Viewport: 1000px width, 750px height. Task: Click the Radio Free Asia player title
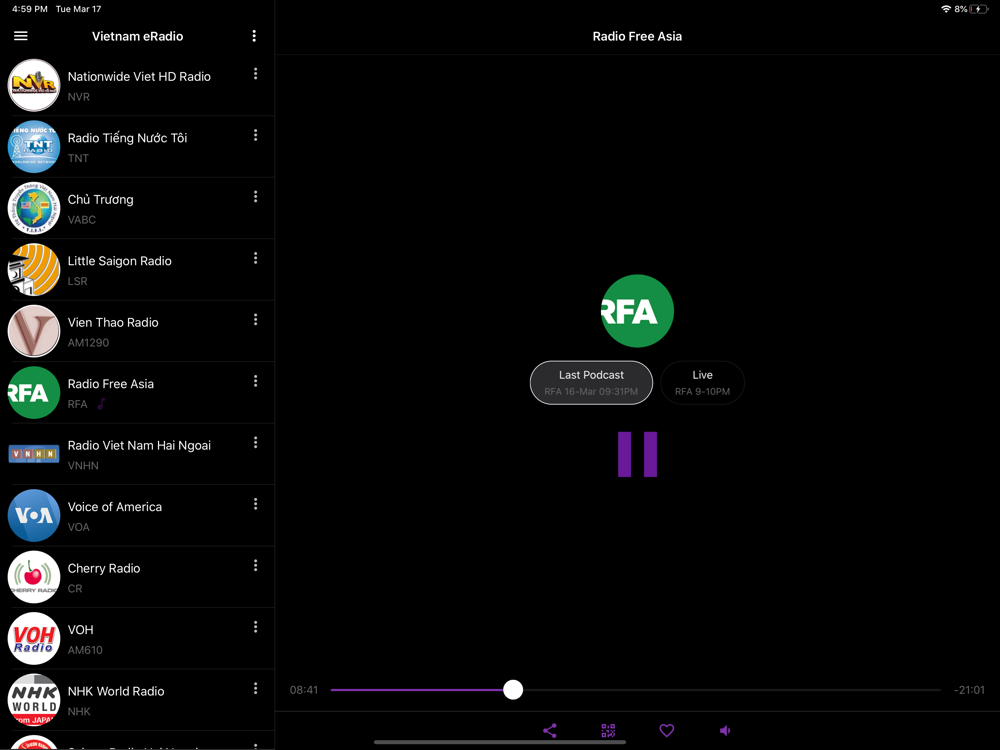(637, 36)
